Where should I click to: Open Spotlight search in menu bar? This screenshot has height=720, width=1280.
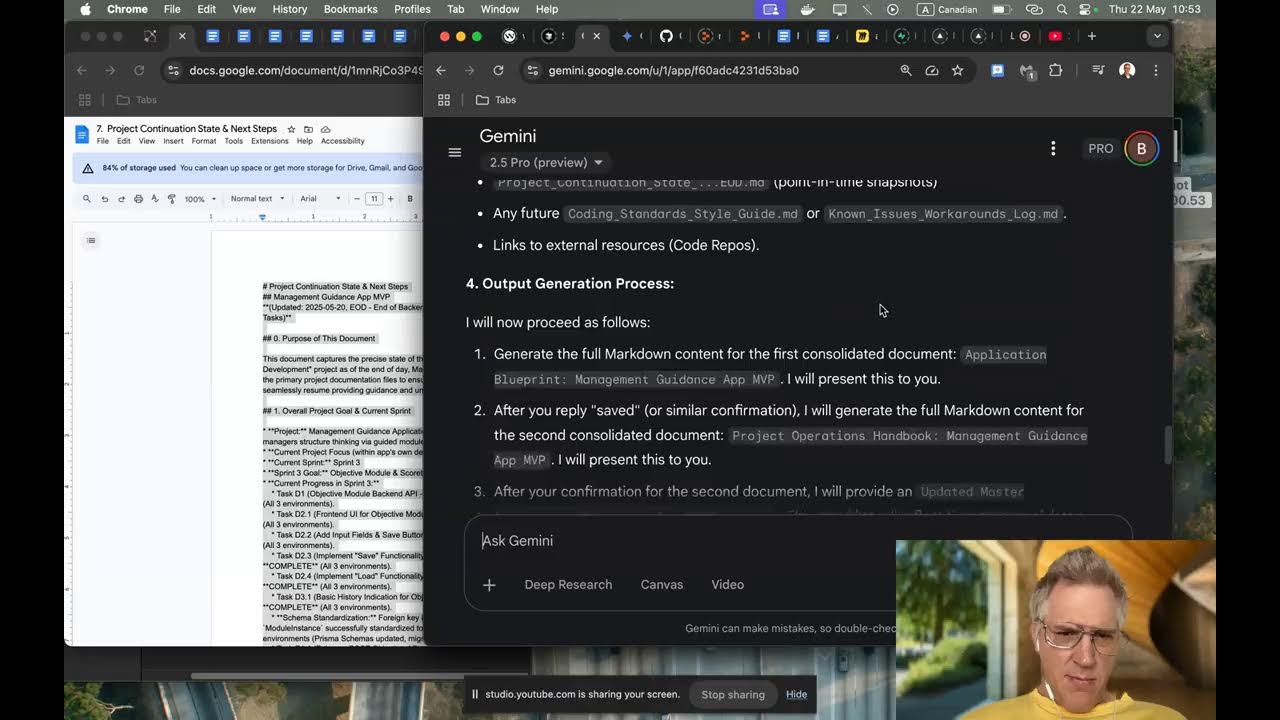[x=1062, y=9]
